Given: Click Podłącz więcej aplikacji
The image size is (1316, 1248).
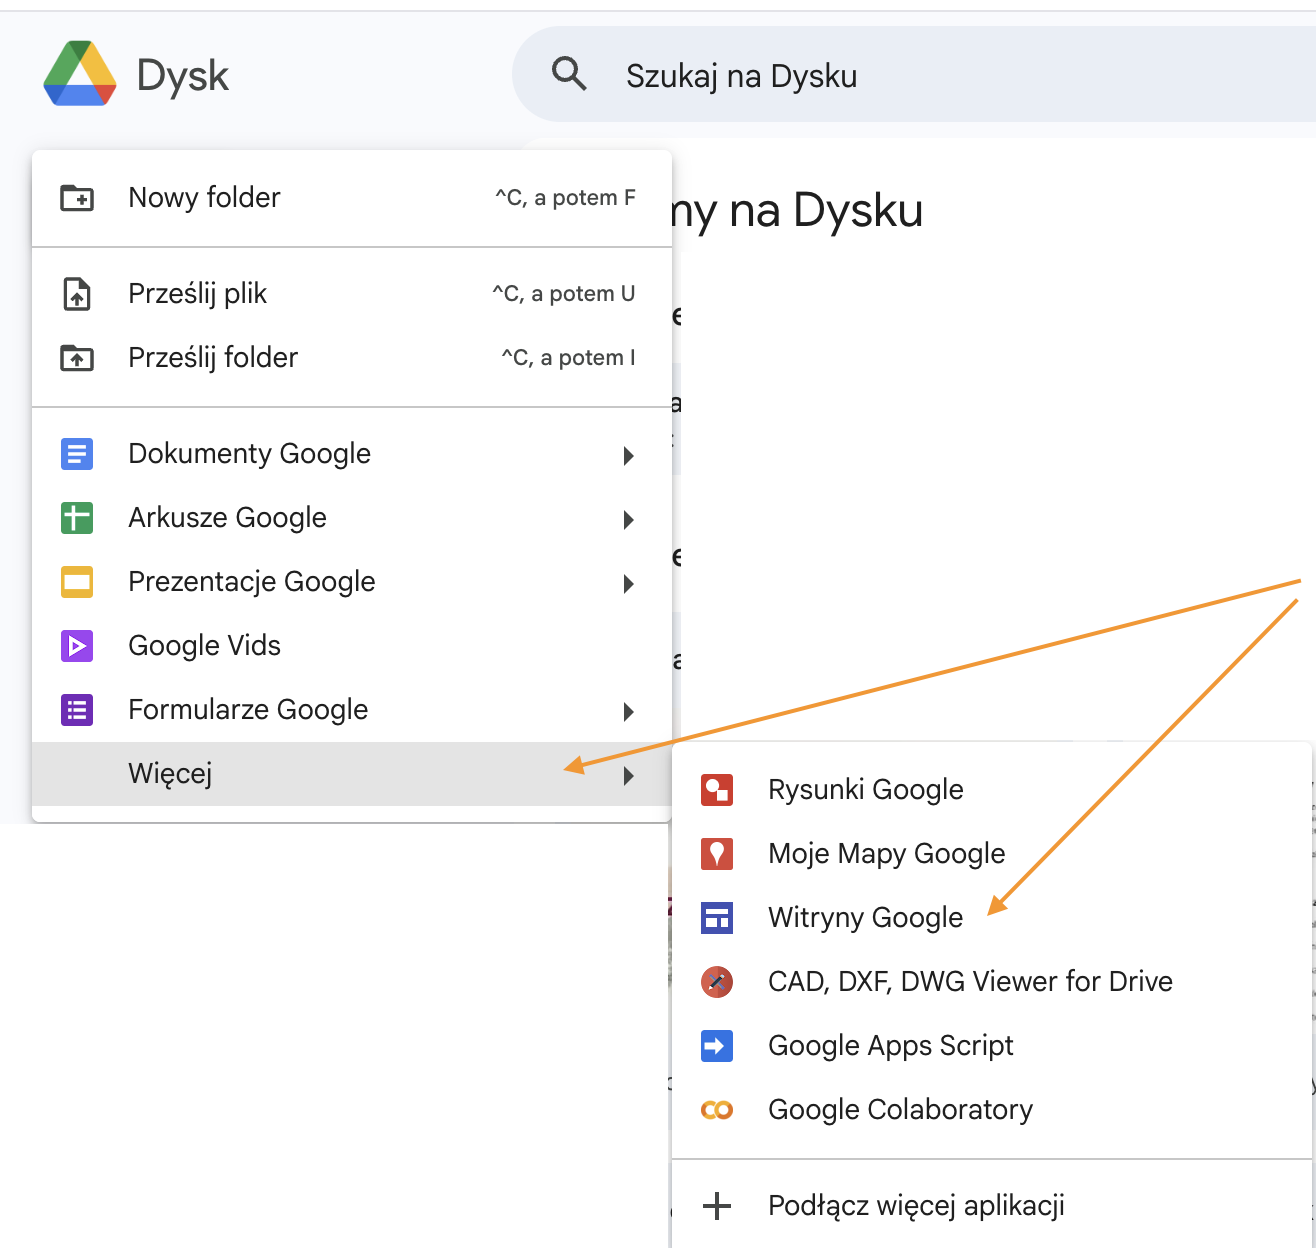Looking at the screenshot, I should (x=917, y=1206).
